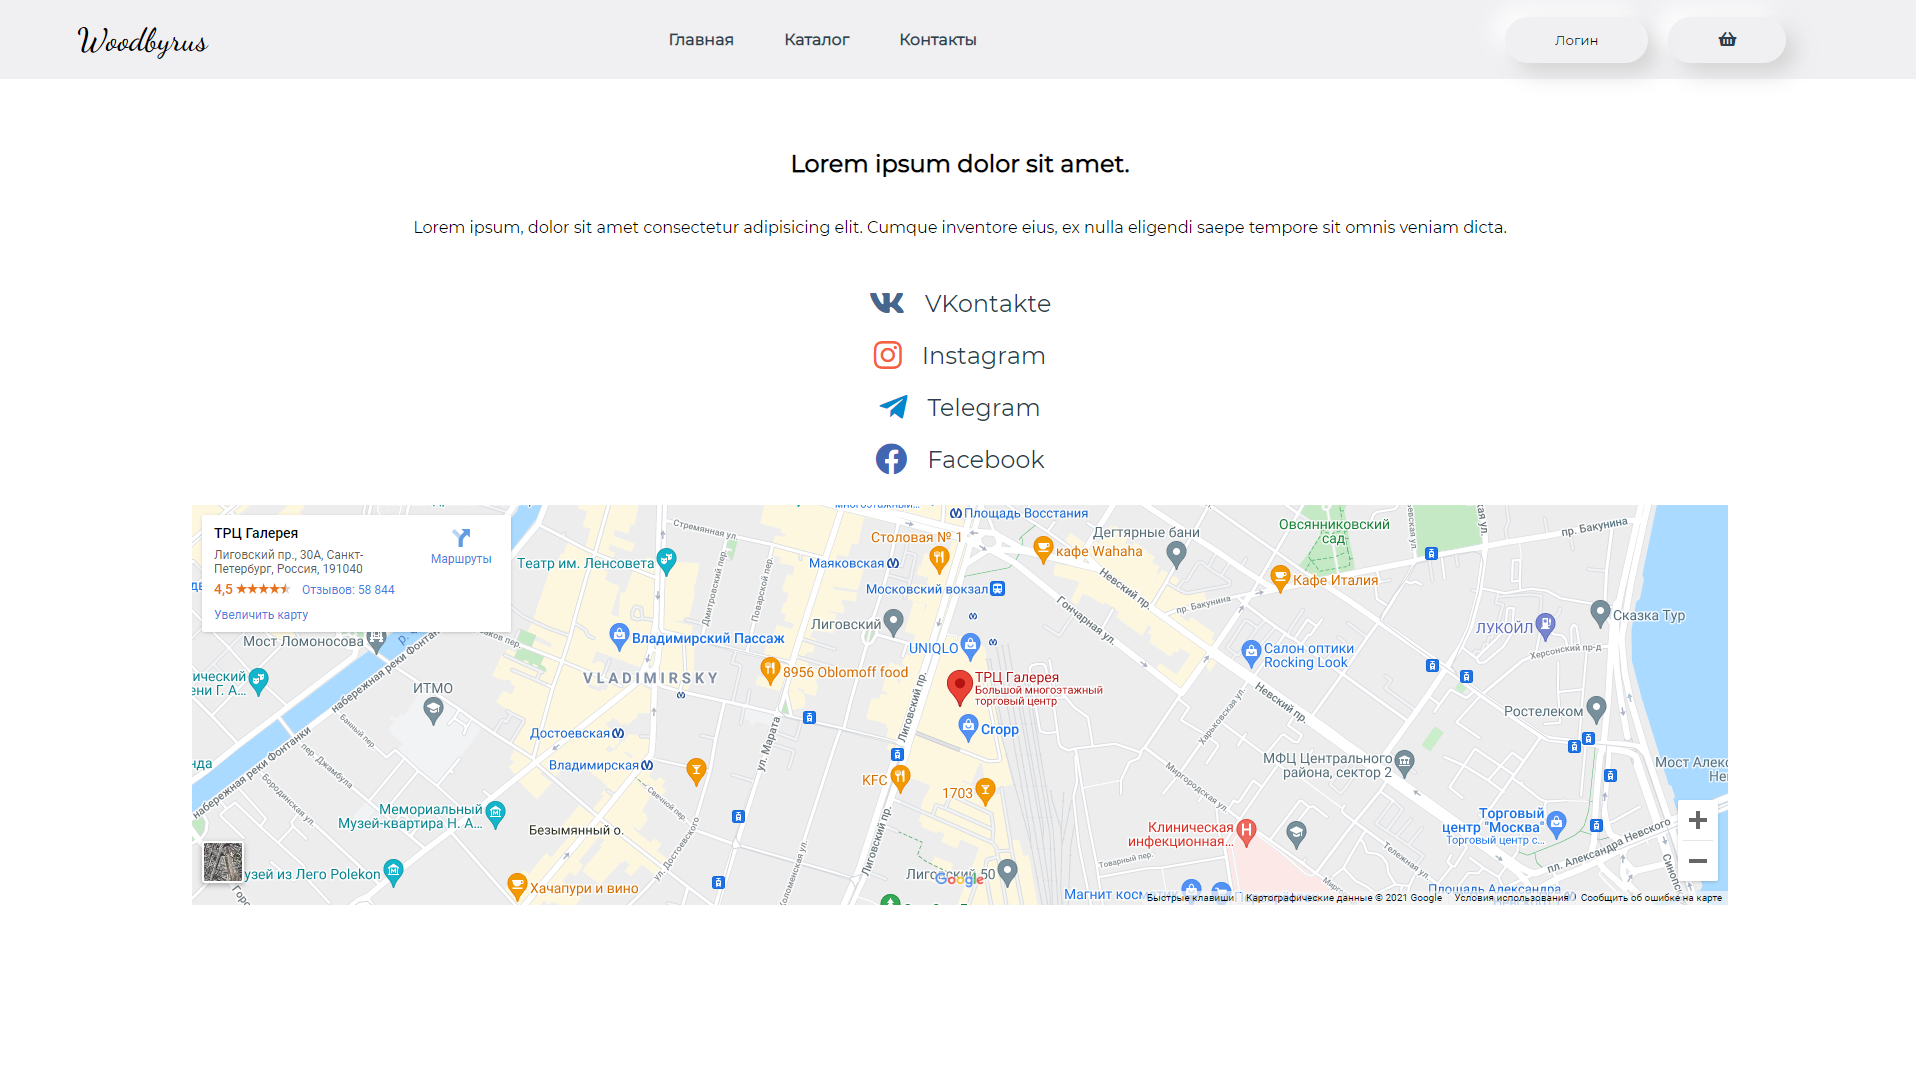Click the VKontakte logo icon
The height and width of the screenshot is (1080, 1916).
887,303
